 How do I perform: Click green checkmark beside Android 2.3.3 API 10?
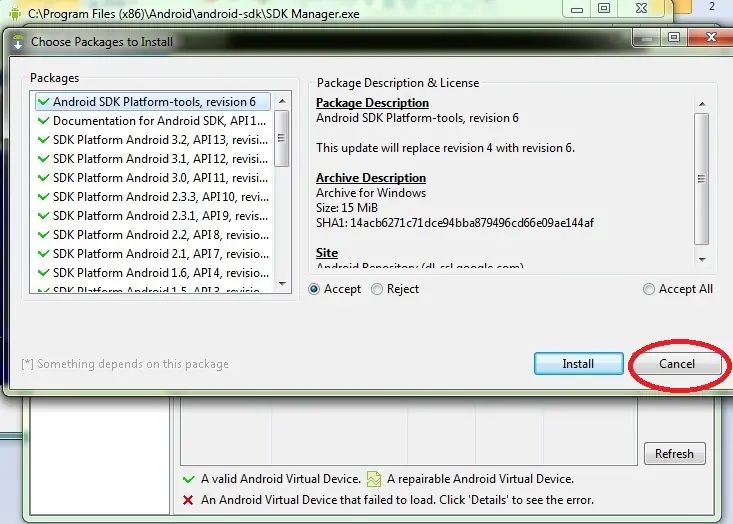pos(43,196)
